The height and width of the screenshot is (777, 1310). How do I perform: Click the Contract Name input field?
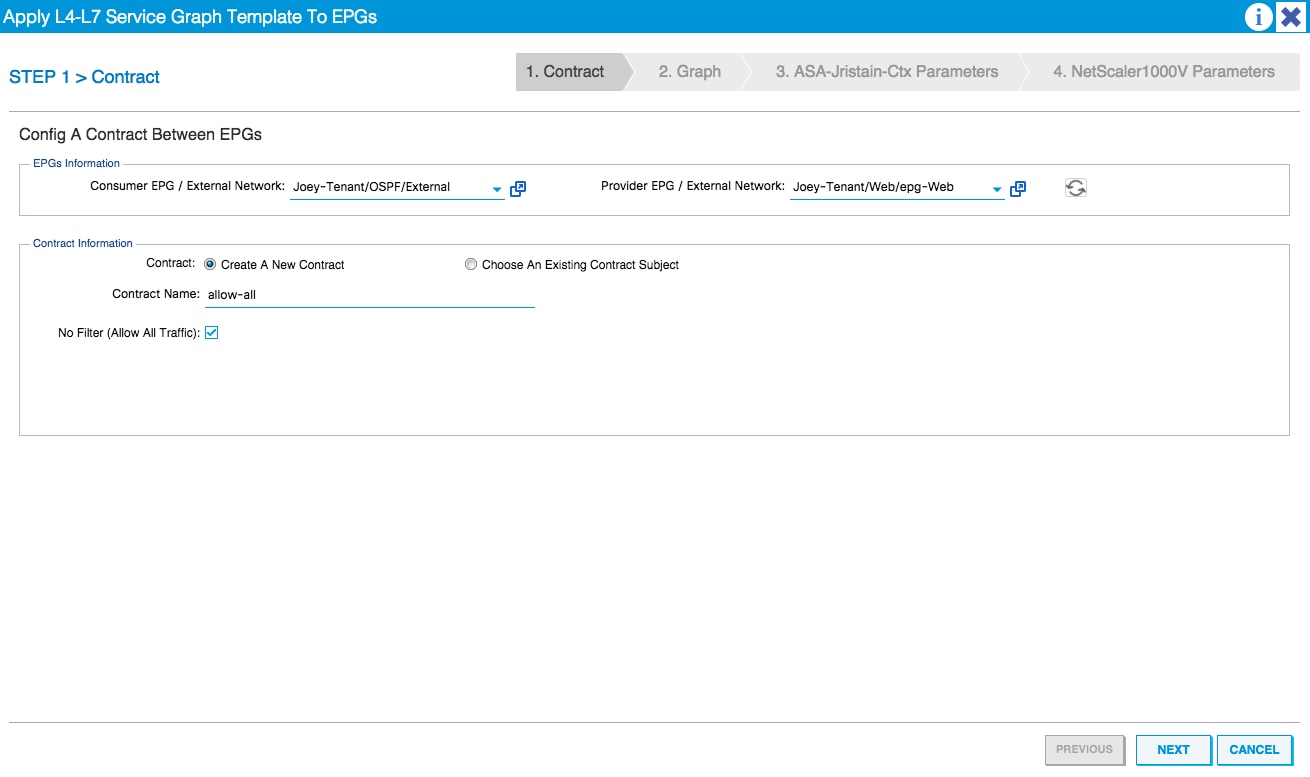point(370,294)
